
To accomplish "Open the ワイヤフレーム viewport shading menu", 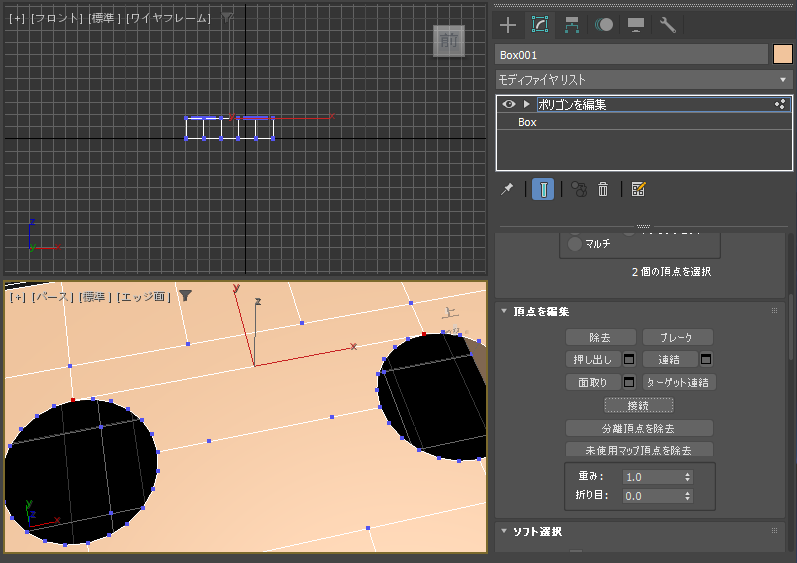I will pyautogui.click(x=168, y=18).
